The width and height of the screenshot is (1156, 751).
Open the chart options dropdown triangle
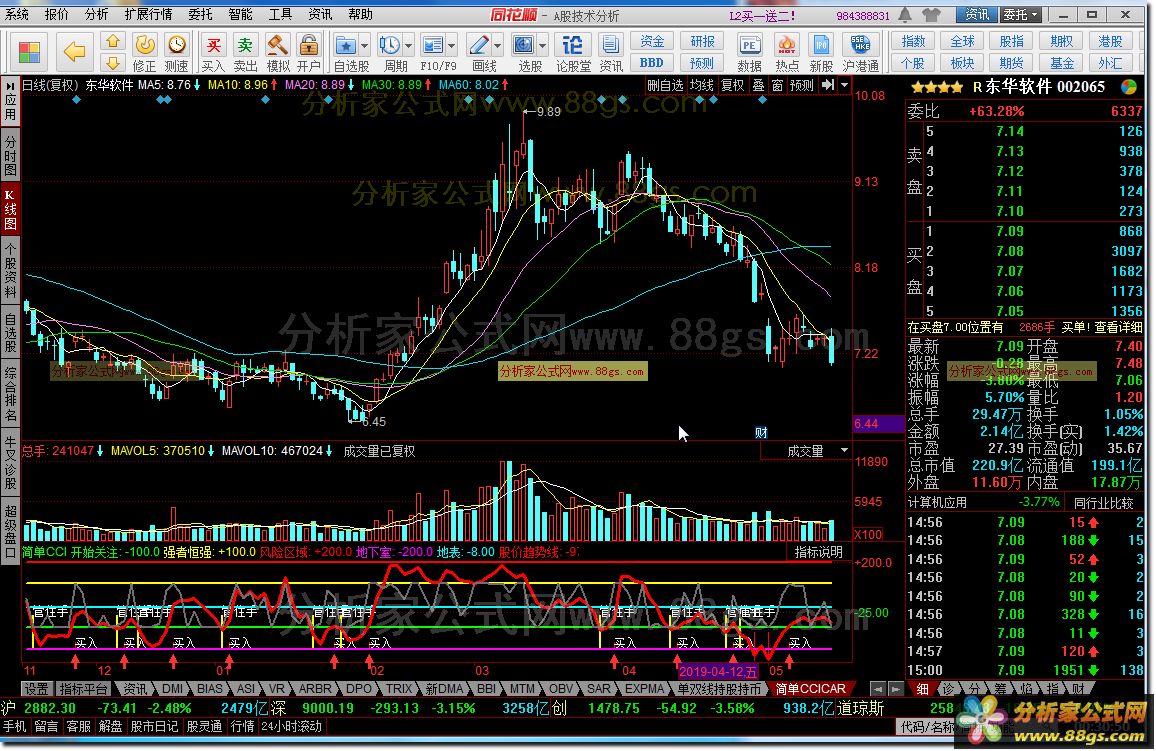844,85
